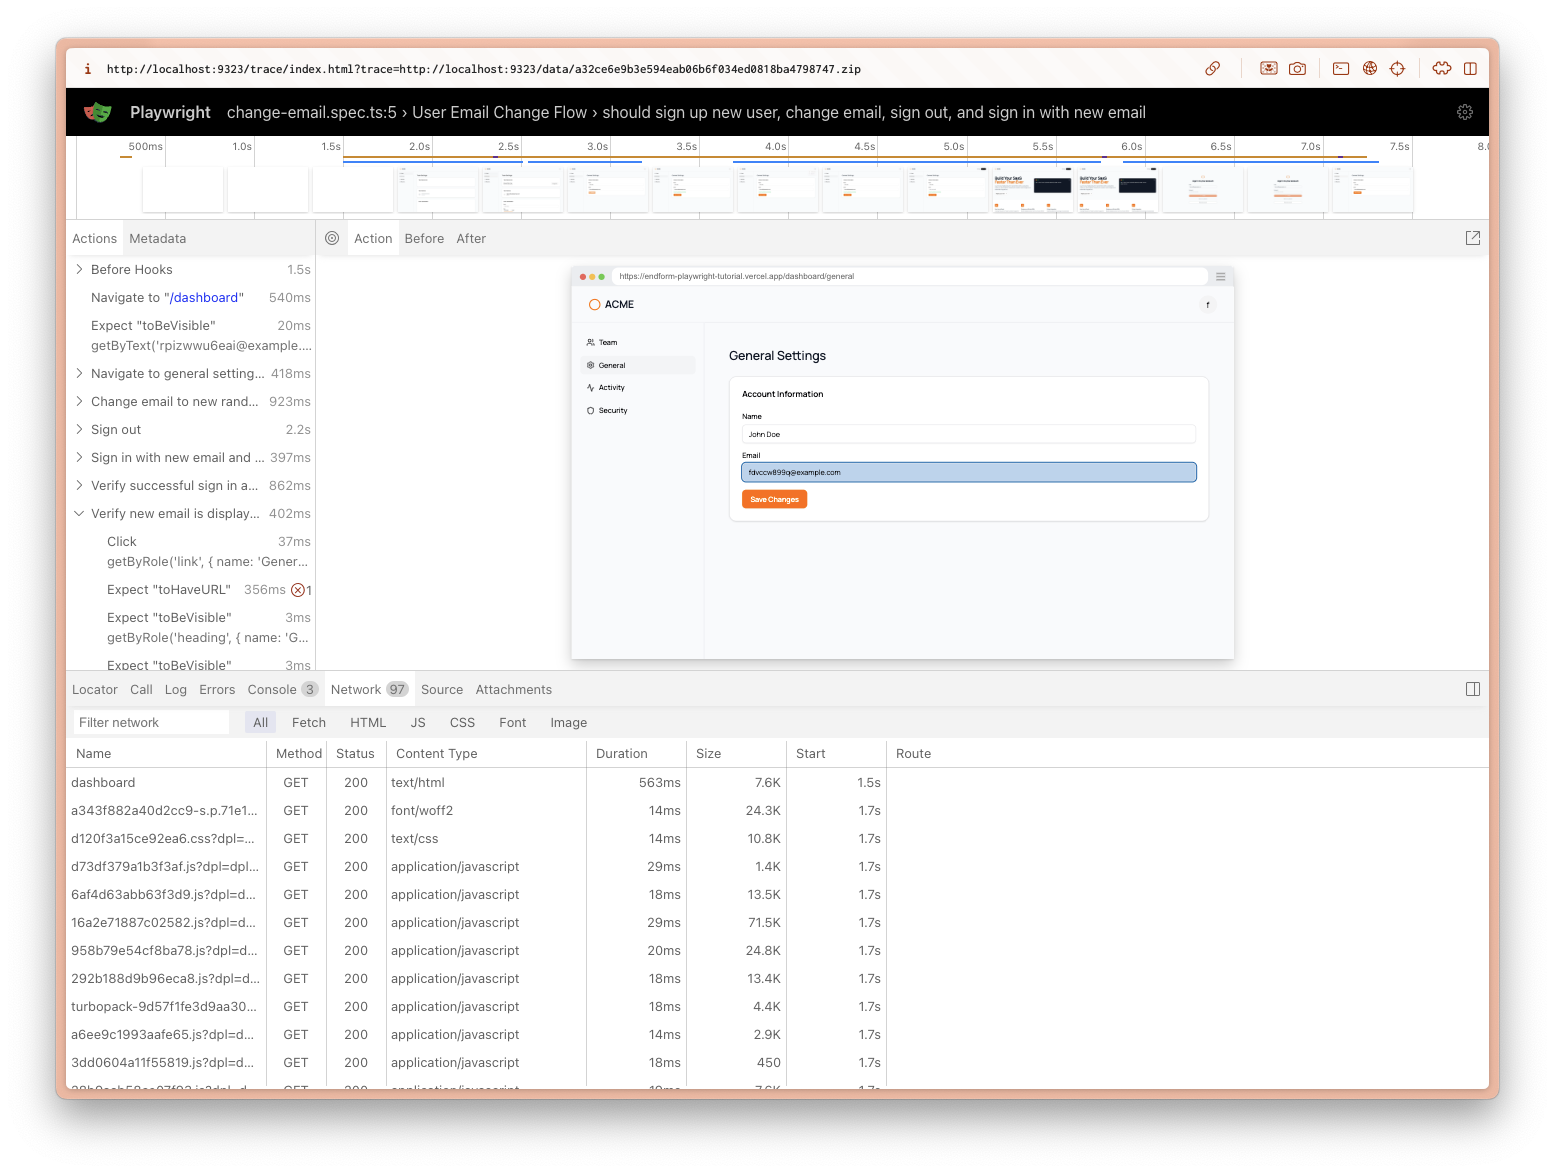
Task: Click the copy link icon in address bar
Action: [x=1212, y=69]
